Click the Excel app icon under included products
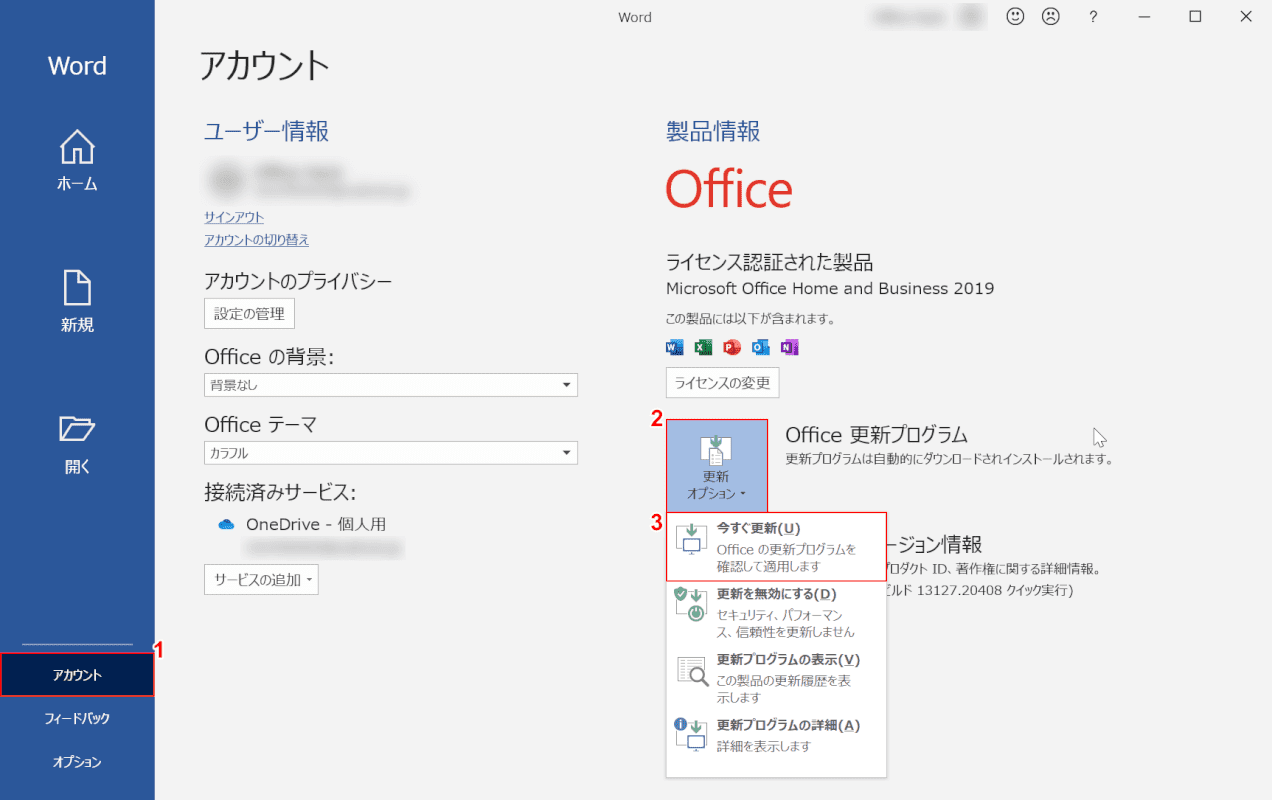 703,347
